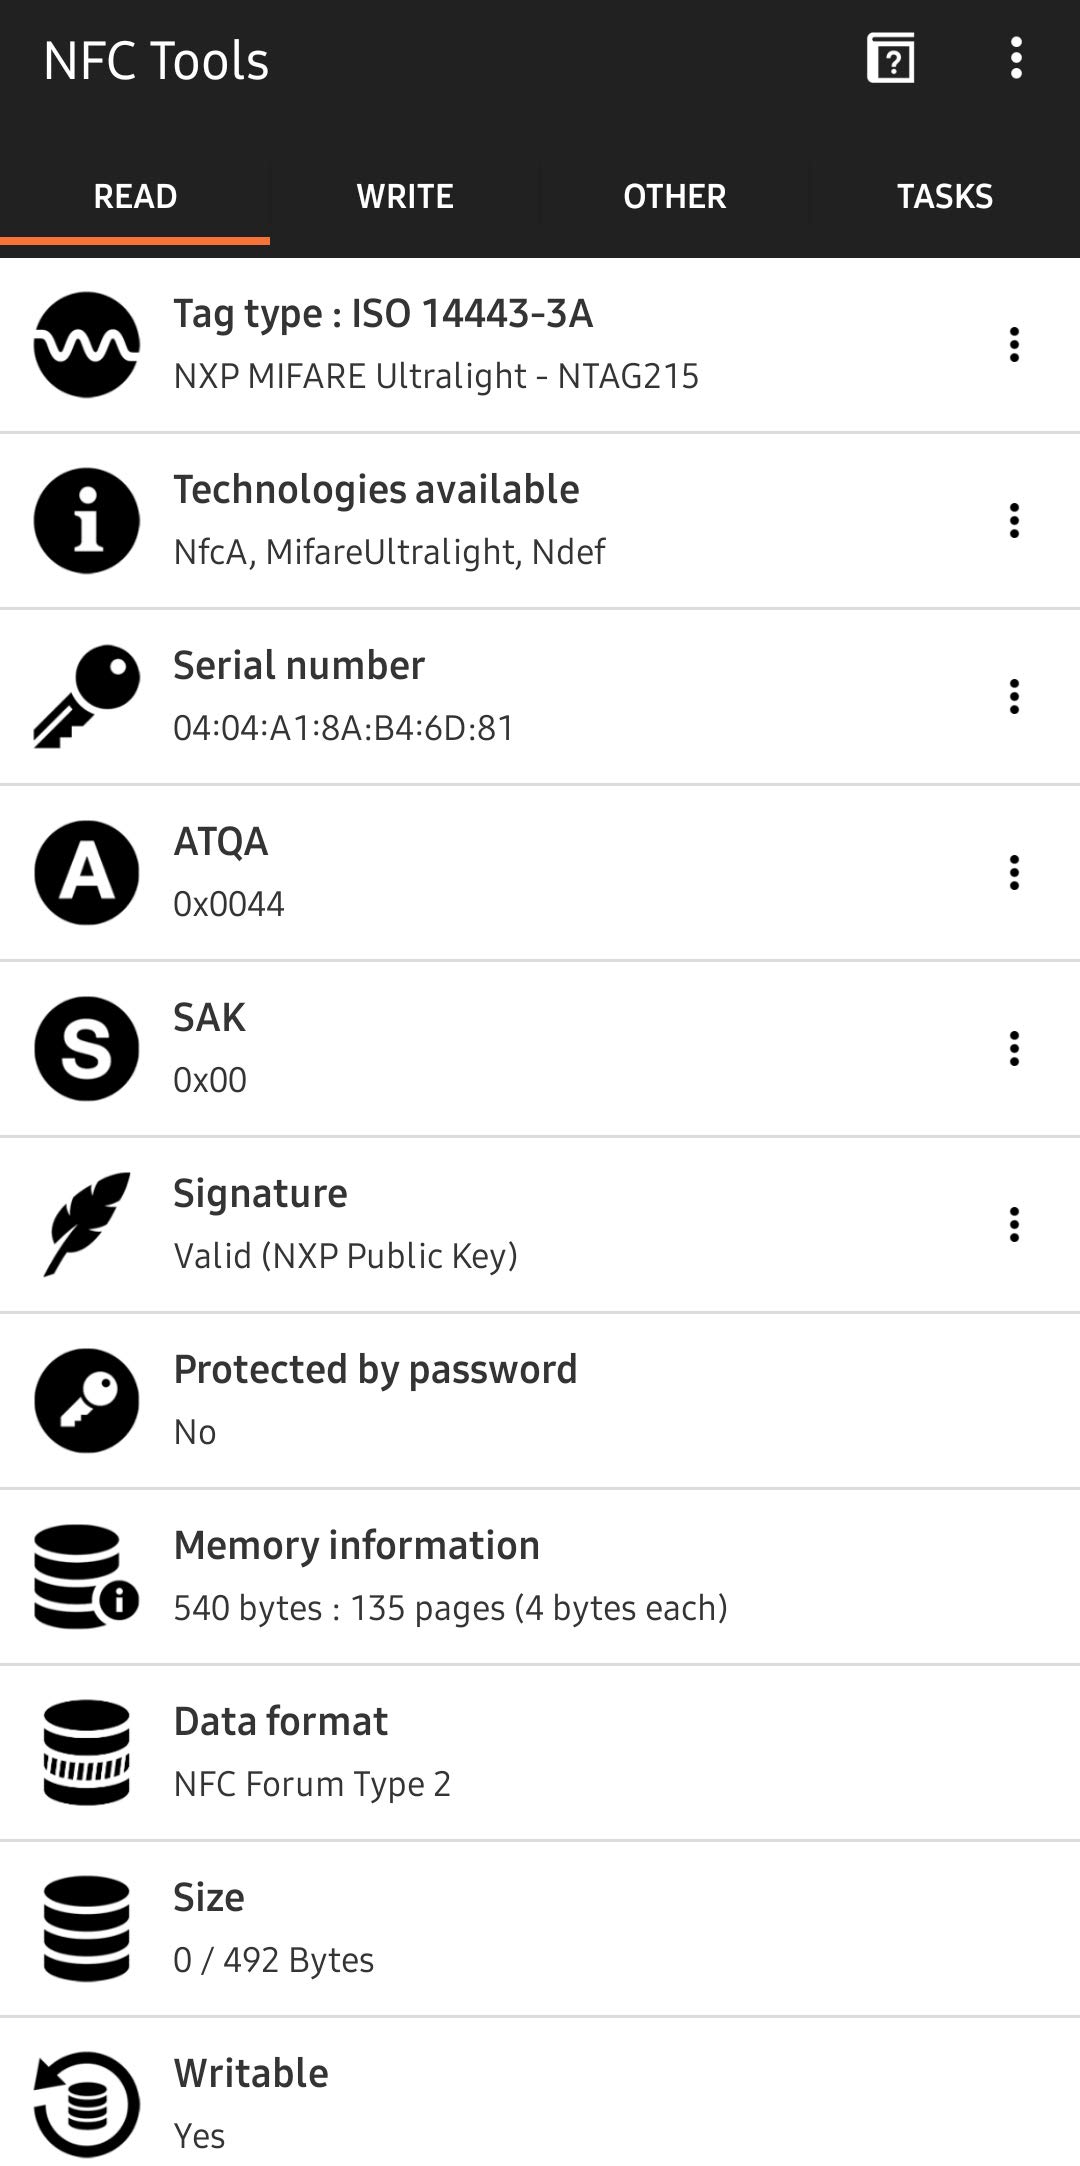The image size is (1080, 2166).
Task: Tap the SAK letter S icon
Action: [87, 1049]
